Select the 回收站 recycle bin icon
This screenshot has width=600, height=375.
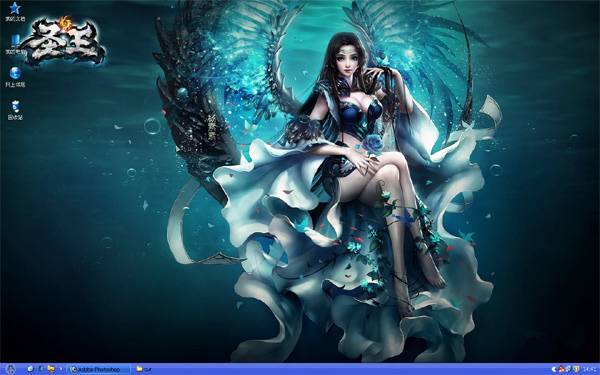[15, 106]
